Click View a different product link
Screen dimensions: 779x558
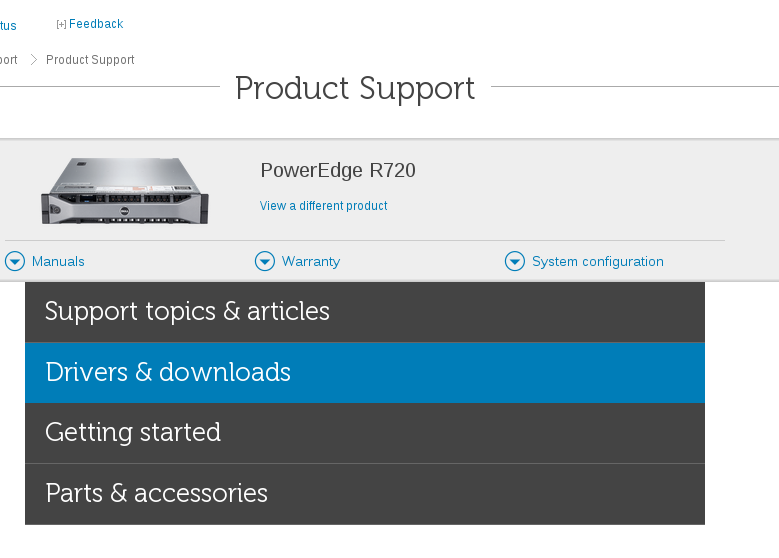(x=323, y=206)
